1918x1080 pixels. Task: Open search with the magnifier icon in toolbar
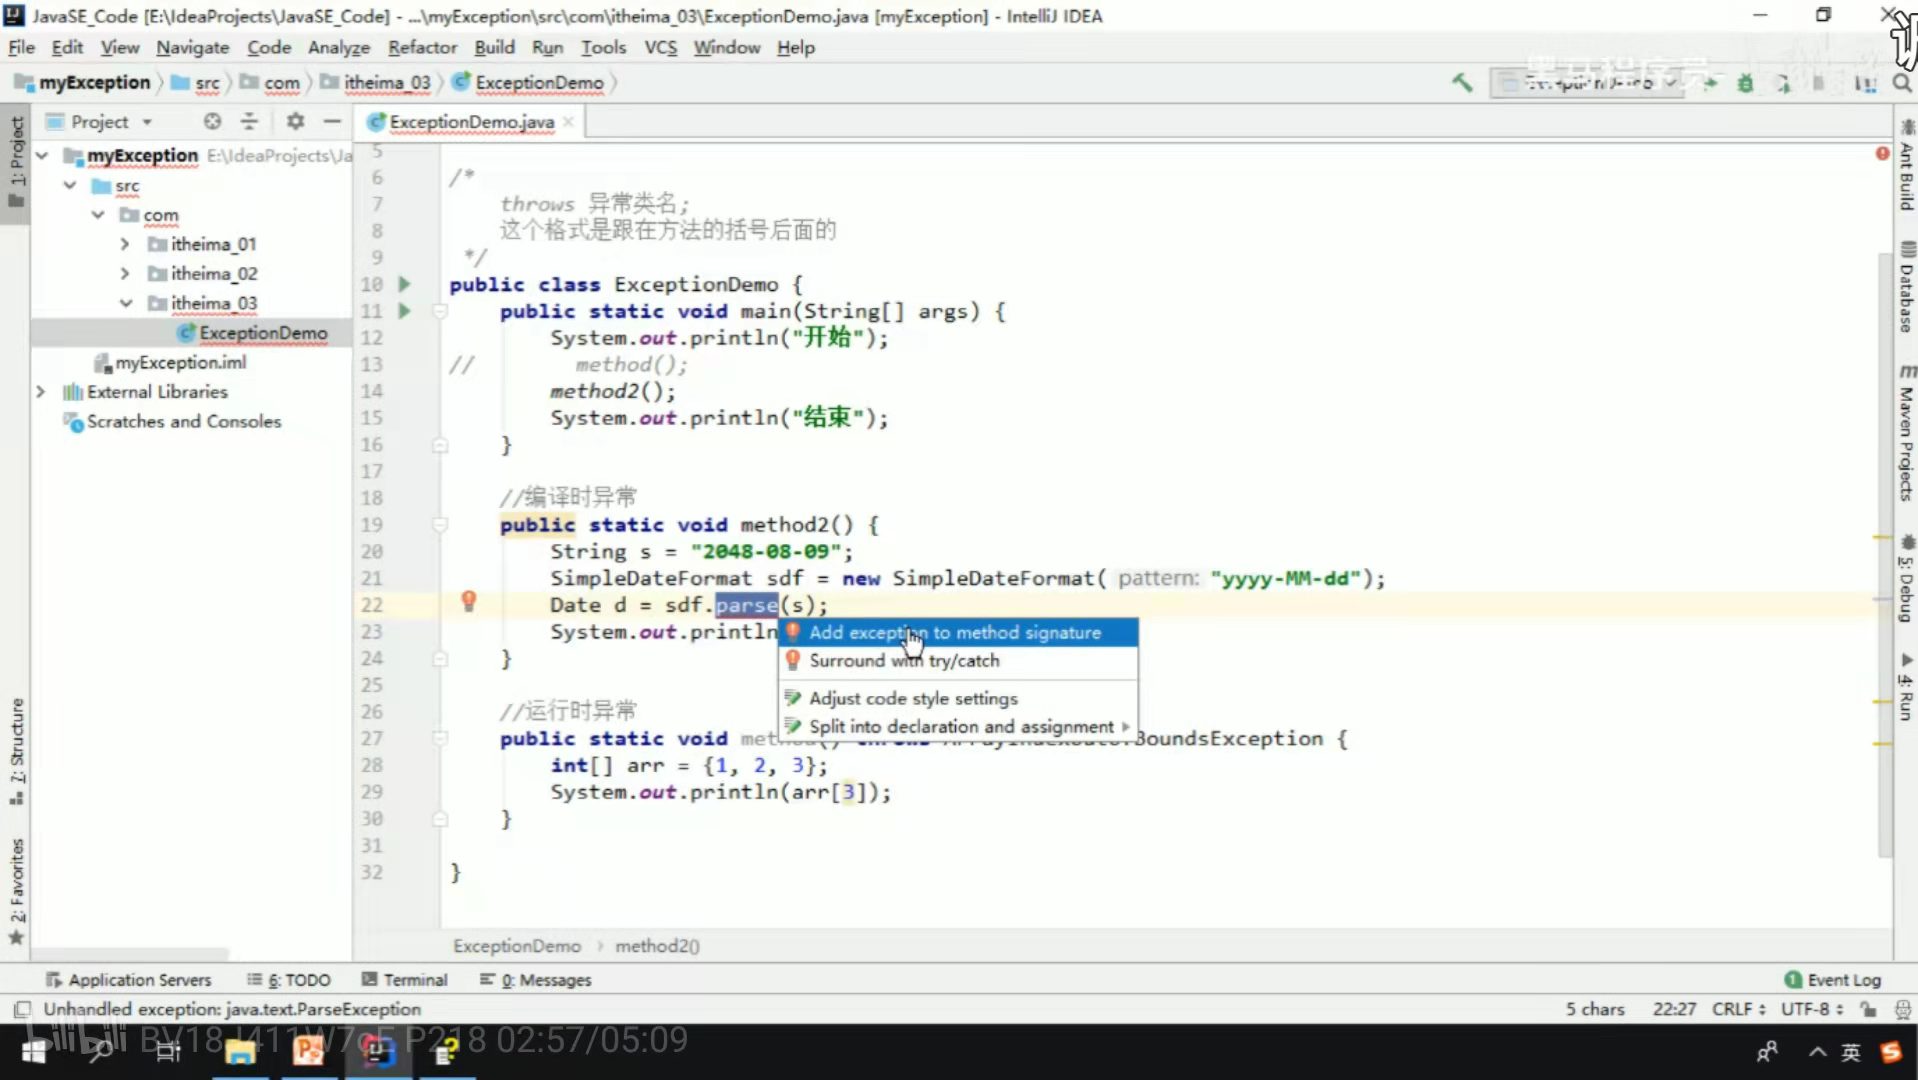[x=1901, y=83]
